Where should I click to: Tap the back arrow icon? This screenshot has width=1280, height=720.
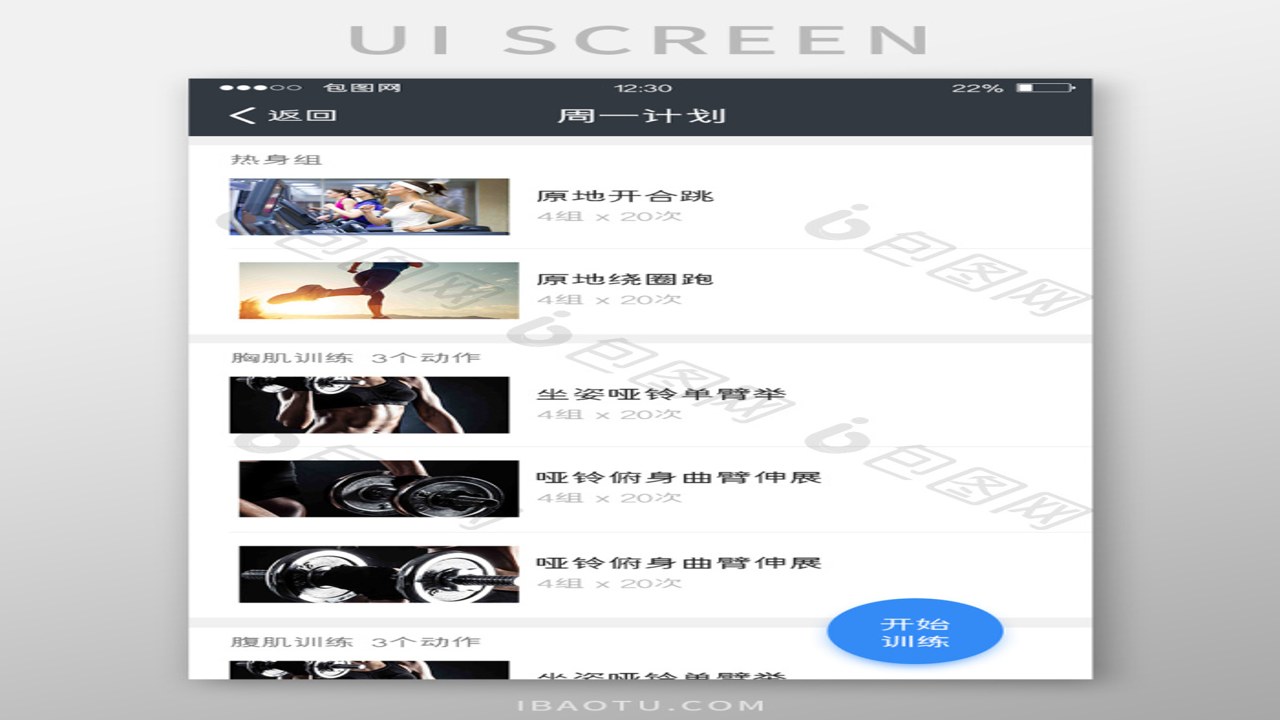click(x=242, y=115)
